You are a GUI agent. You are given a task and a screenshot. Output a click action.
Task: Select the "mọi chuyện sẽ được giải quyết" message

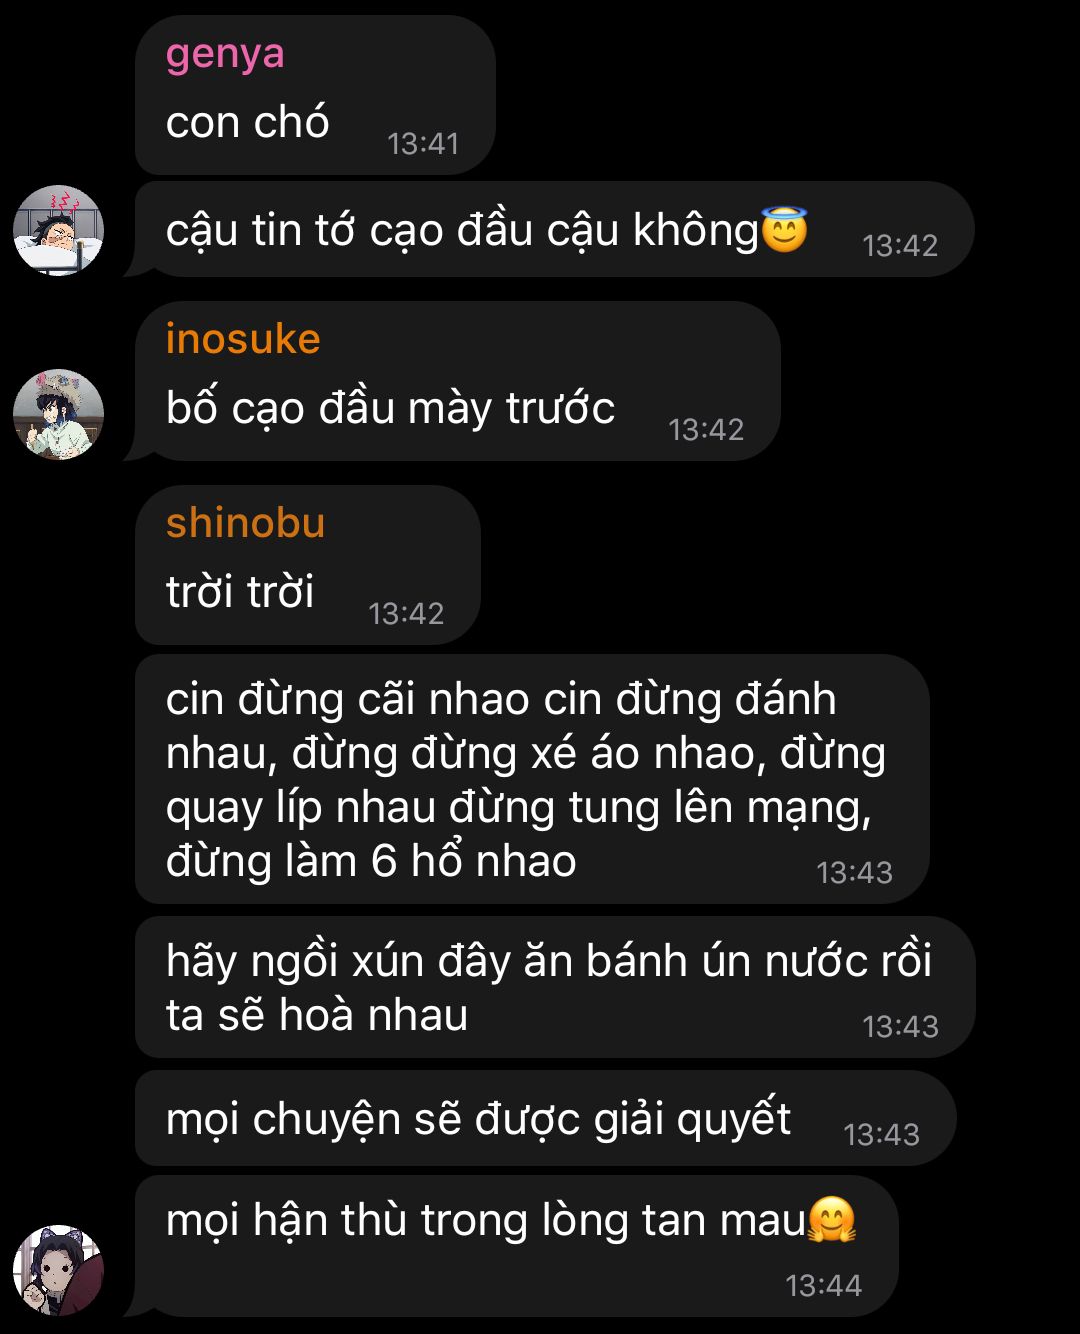[x=545, y=1118]
